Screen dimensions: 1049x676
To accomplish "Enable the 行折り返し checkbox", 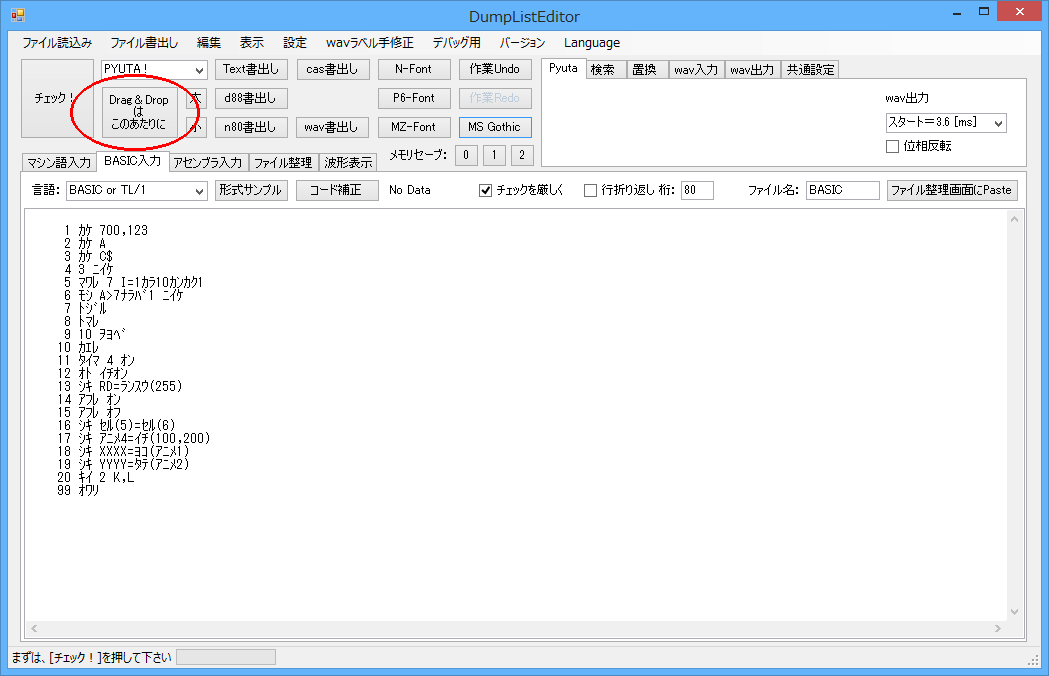I will (x=590, y=191).
